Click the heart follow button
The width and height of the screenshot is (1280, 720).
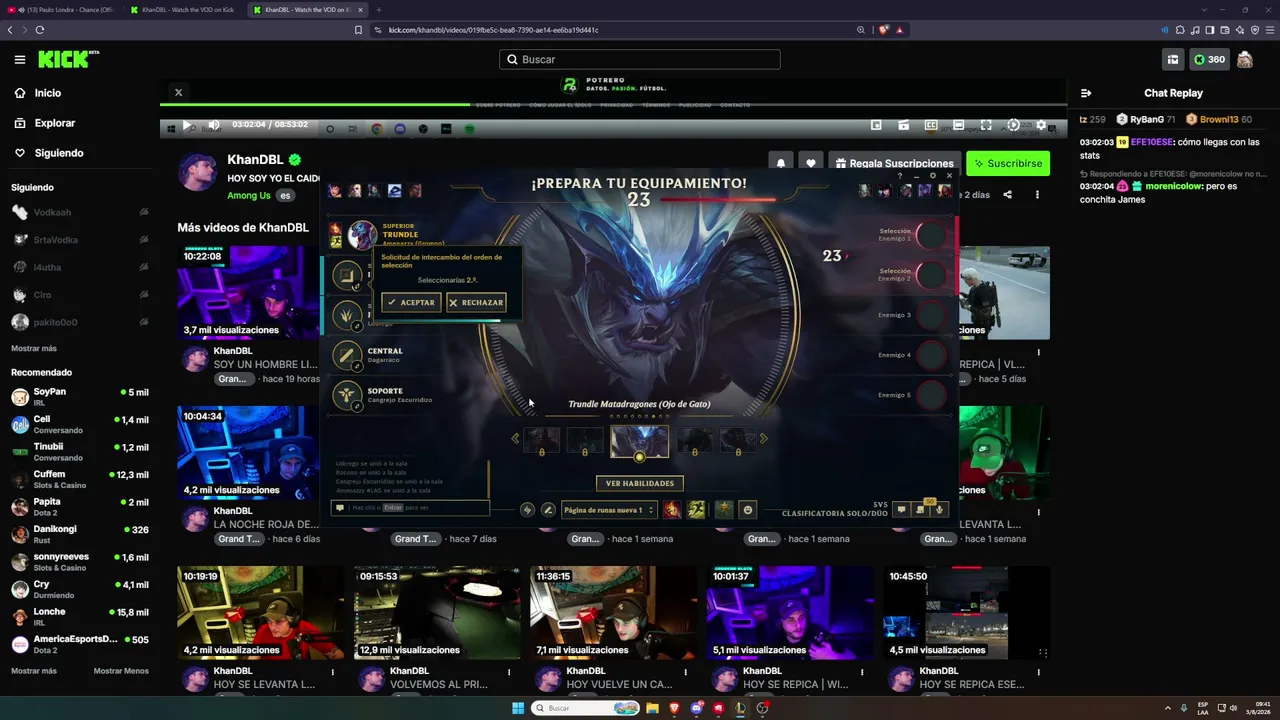[x=811, y=163]
